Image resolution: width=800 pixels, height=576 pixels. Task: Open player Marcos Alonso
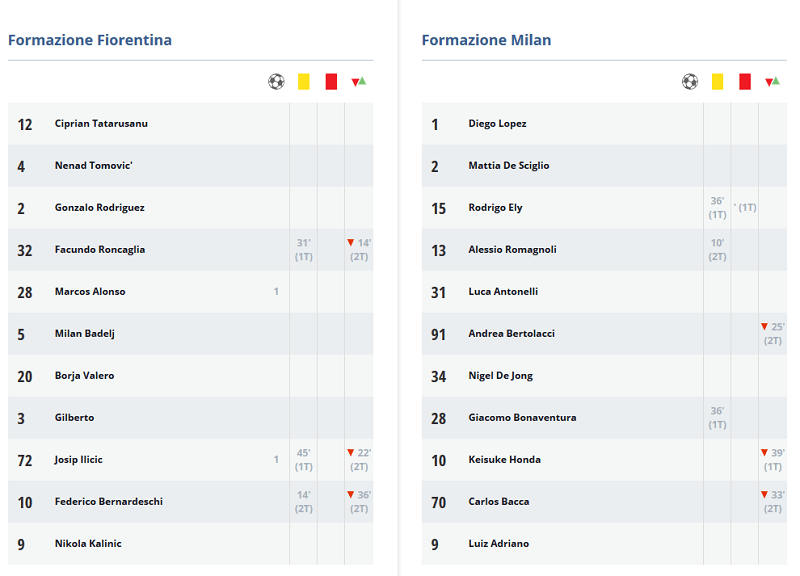coord(90,291)
